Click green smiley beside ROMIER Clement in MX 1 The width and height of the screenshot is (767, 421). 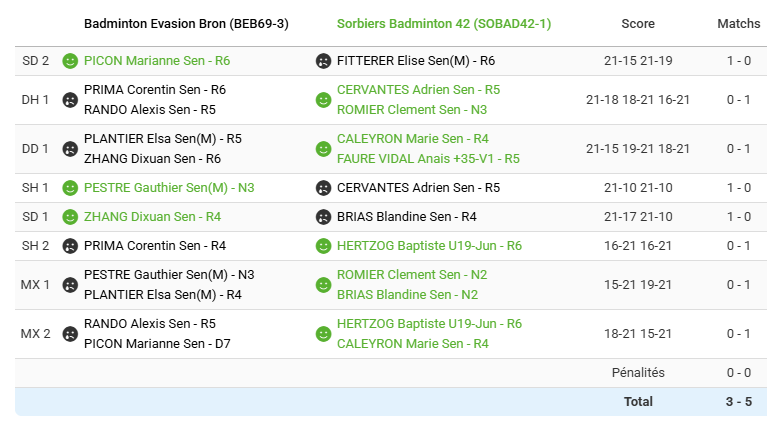[x=323, y=285]
